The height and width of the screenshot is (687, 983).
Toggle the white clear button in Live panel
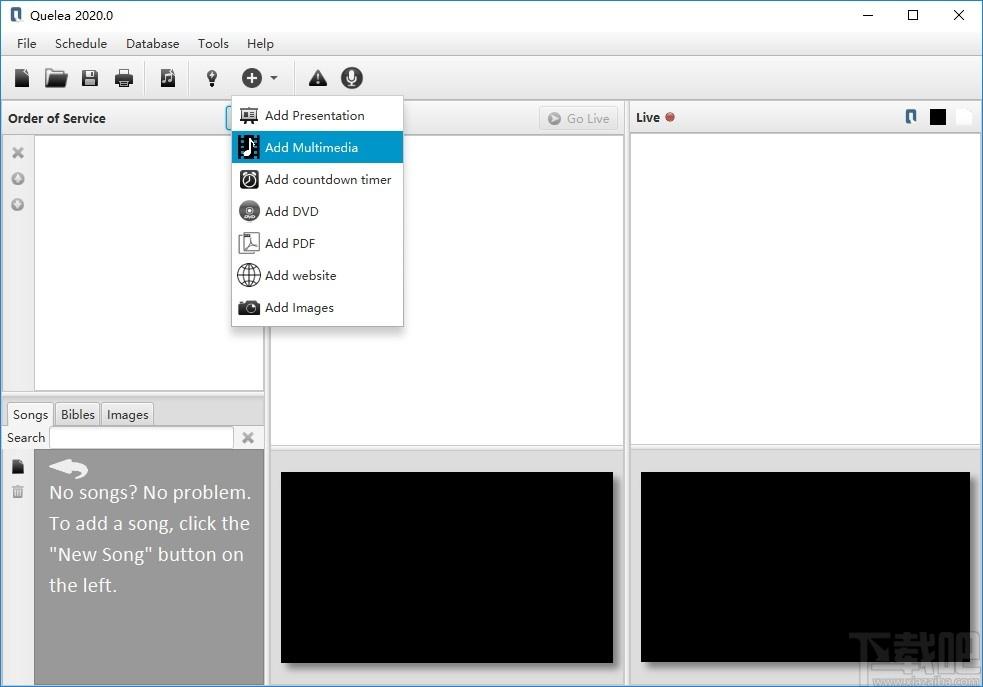click(964, 117)
